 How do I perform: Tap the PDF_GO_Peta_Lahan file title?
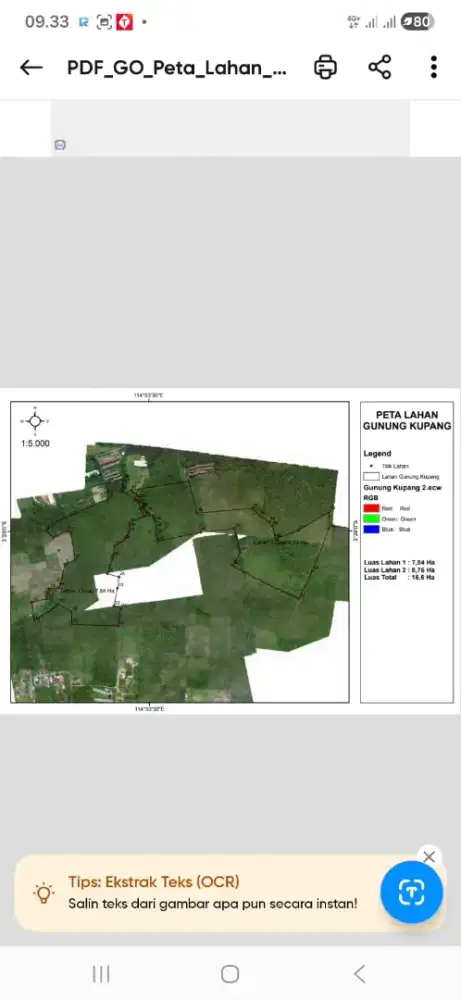(x=177, y=68)
